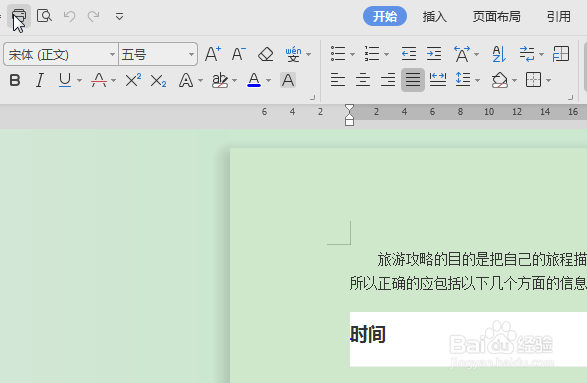The height and width of the screenshot is (383, 587).
Task: Open paragraph dialog launcher
Action: [570, 98]
